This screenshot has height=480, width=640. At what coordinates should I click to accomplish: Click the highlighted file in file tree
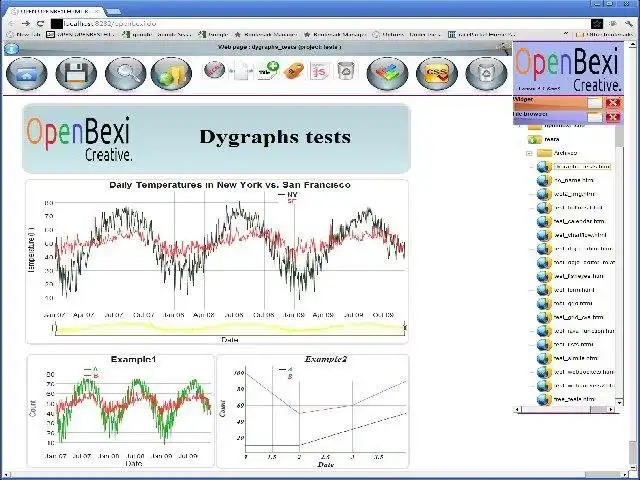pyautogui.click(x=582, y=167)
